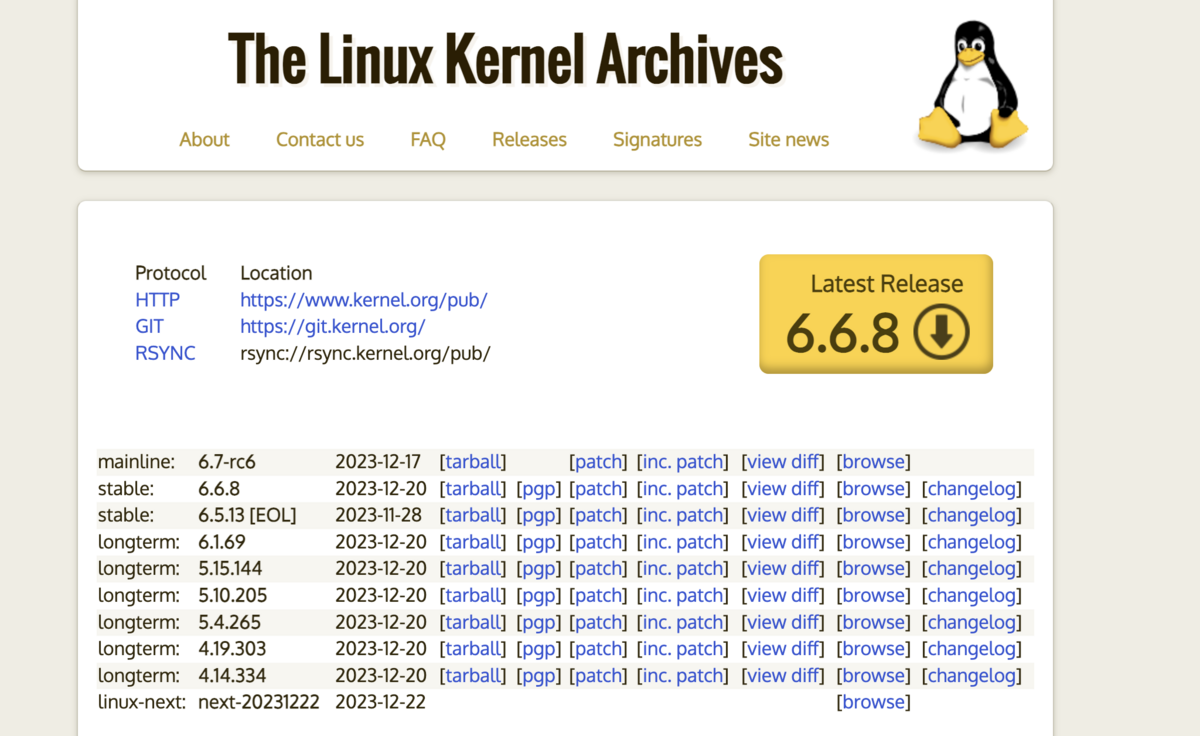Image resolution: width=1200 pixels, height=736 pixels.
Task: Open inc. patch for longterm 5.4.265
Action: coord(683,622)
